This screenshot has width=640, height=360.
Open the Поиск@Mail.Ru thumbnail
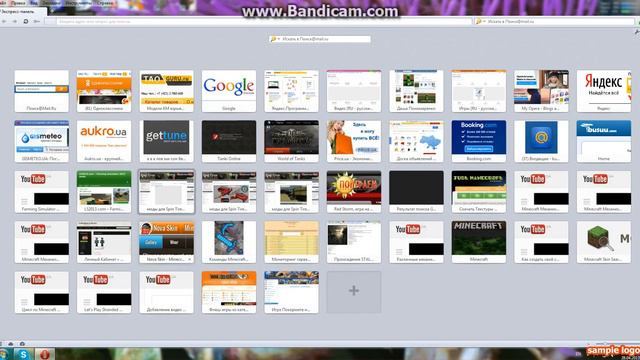point(42,91)
